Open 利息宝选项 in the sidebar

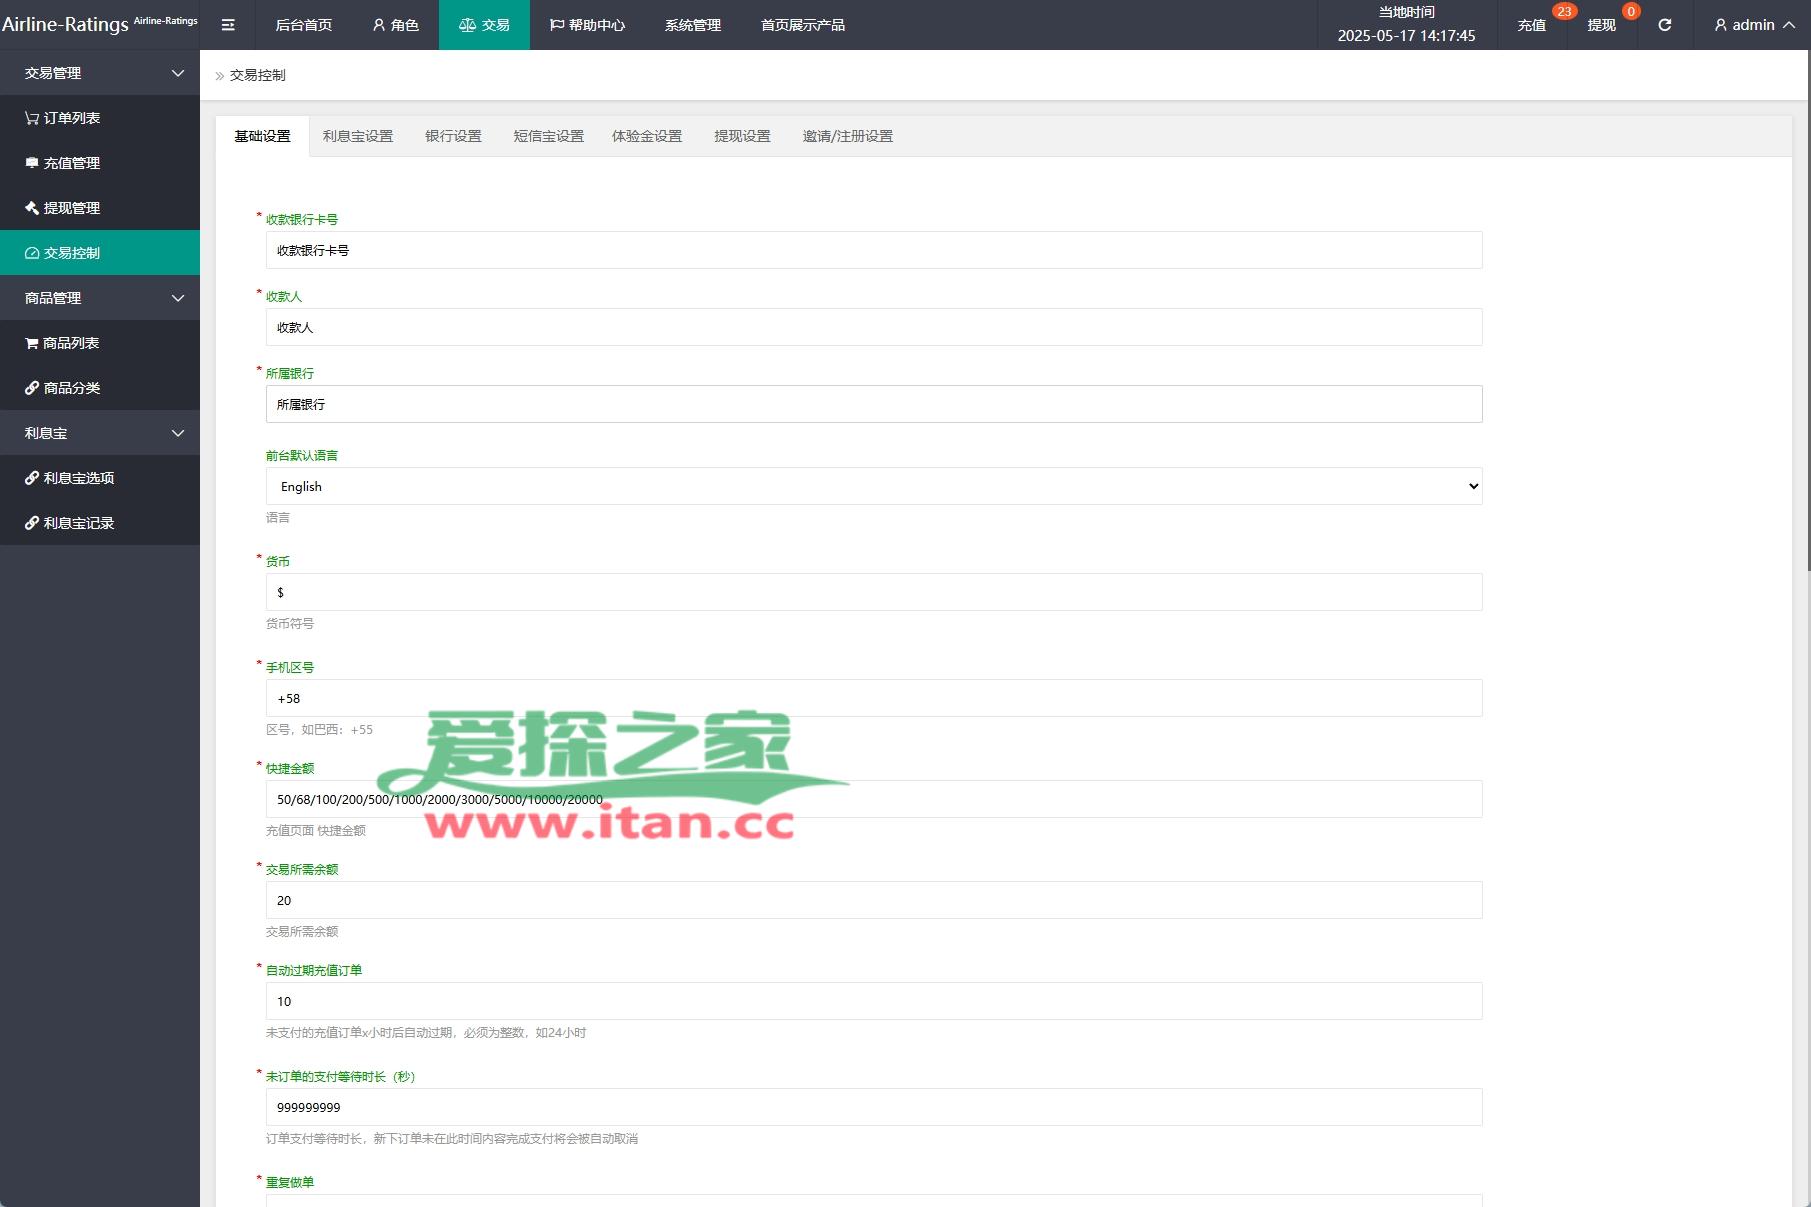click(70, 478)
